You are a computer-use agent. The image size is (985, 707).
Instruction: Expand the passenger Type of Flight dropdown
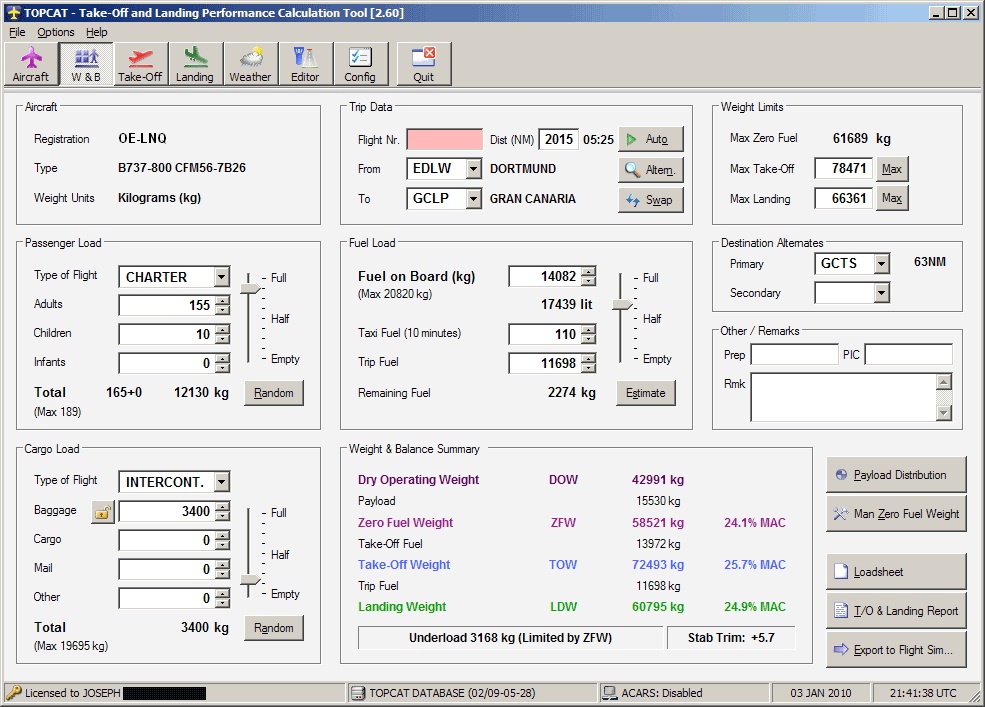pos(221,277)
